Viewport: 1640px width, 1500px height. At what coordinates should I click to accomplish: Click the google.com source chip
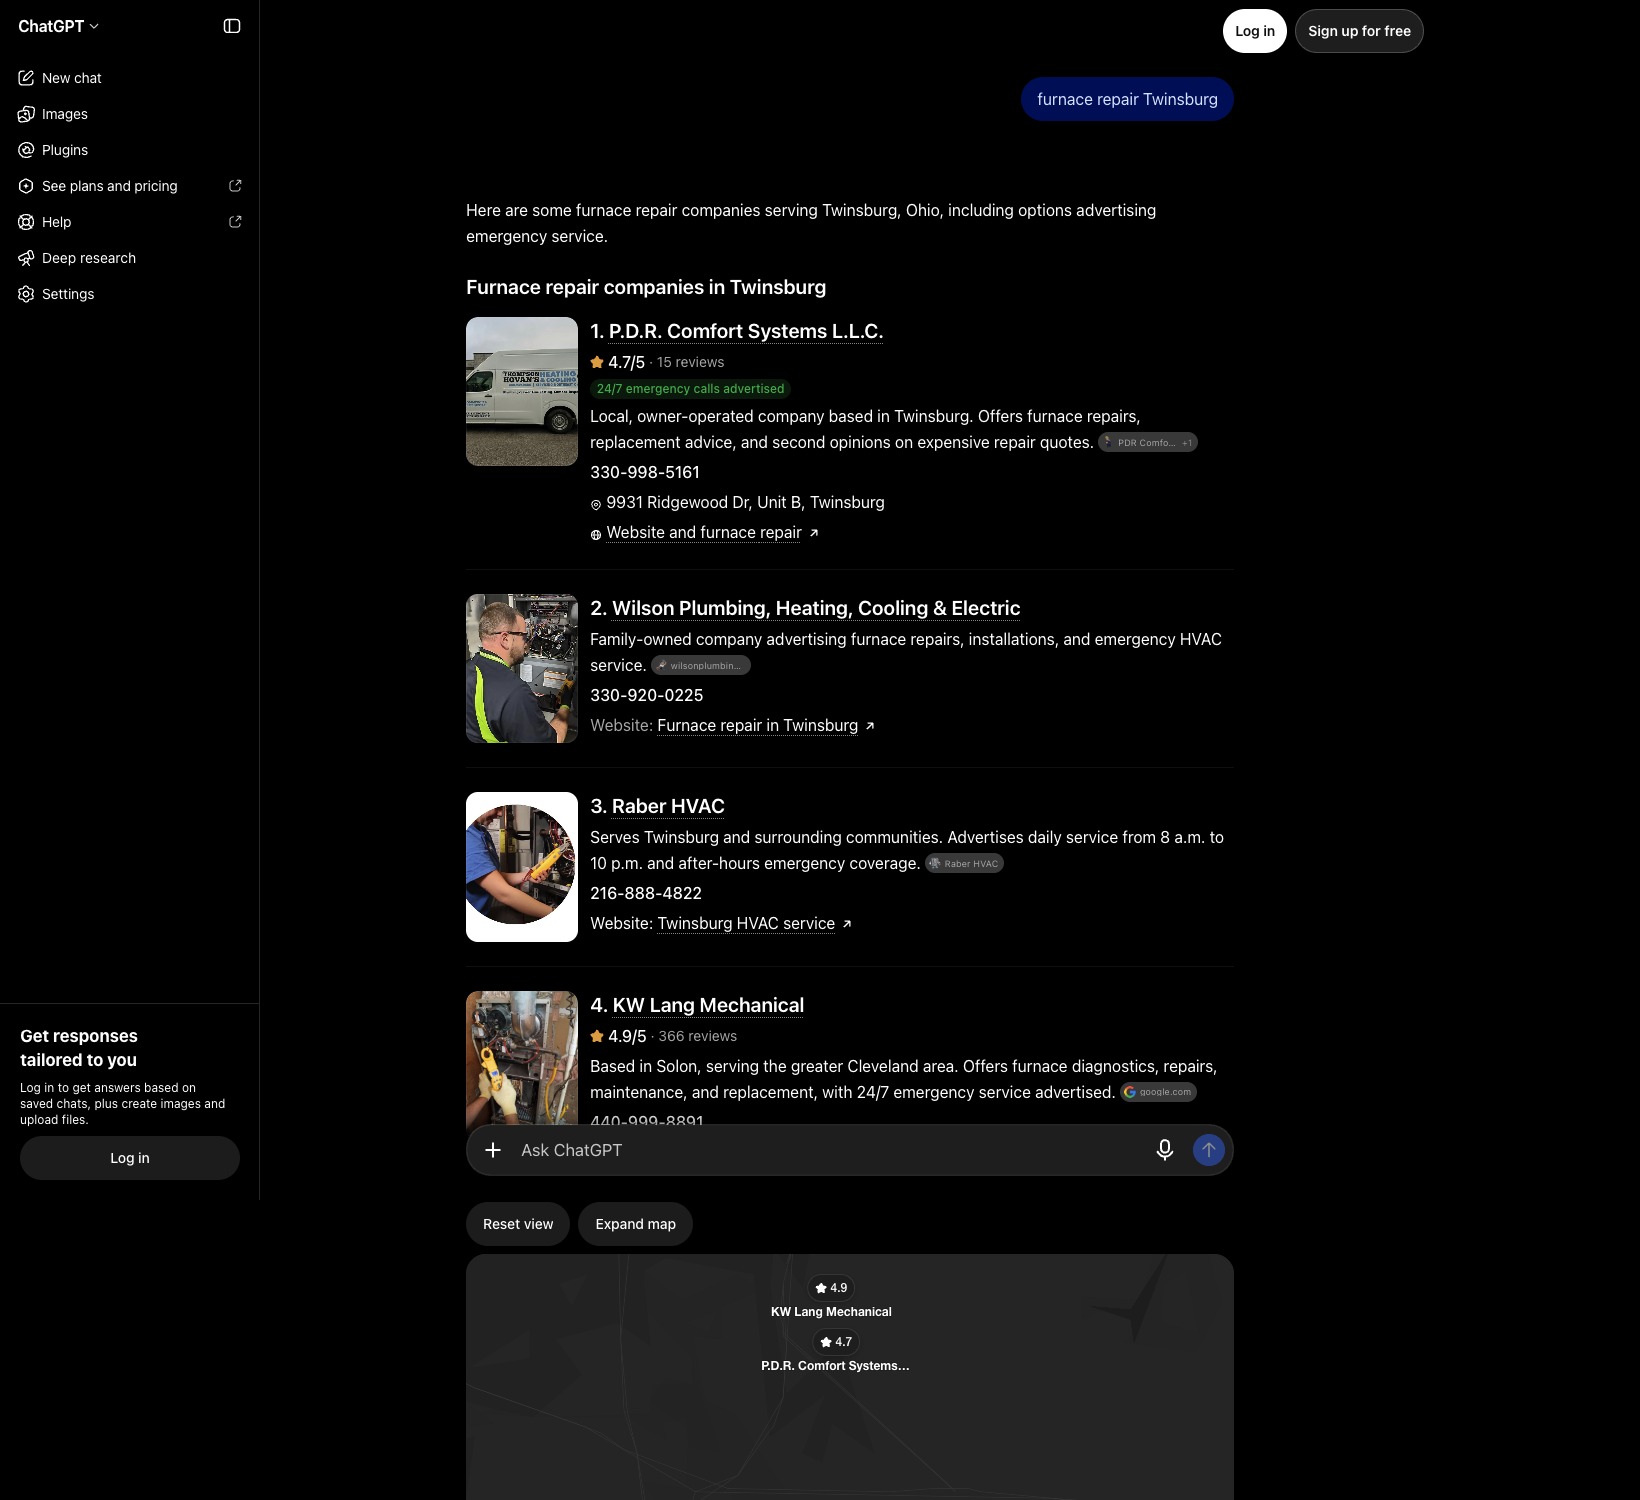tap(1159, 1092)
